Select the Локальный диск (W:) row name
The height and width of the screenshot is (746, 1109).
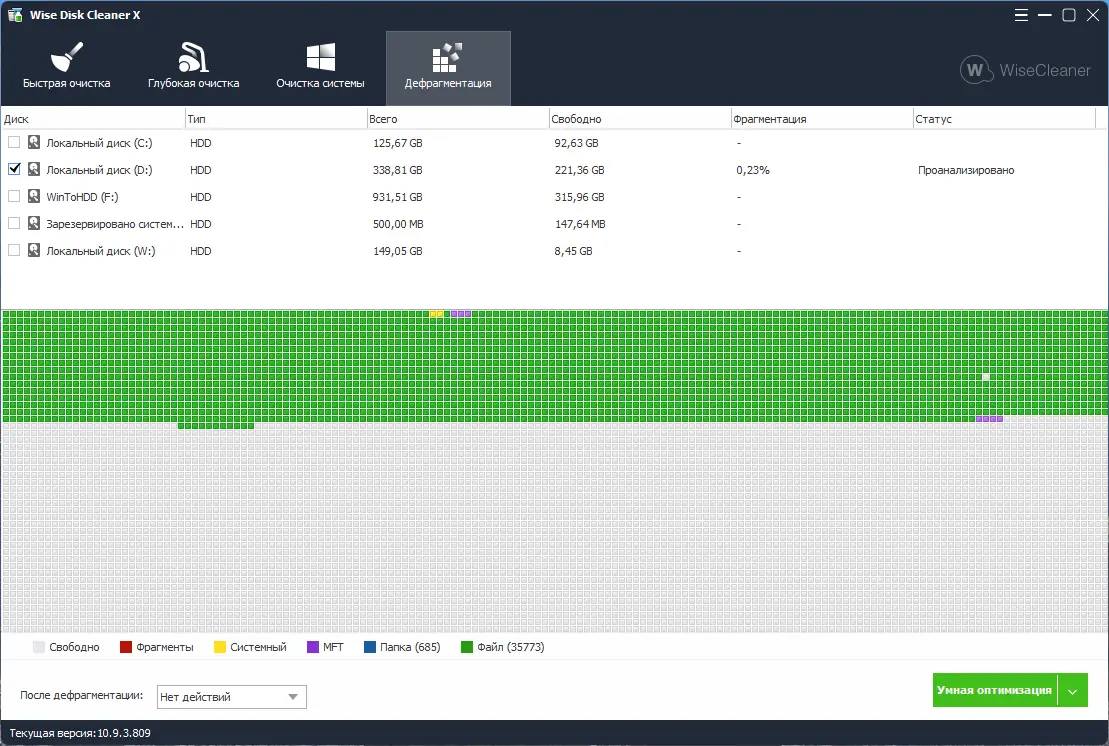(x=100, y=251)
